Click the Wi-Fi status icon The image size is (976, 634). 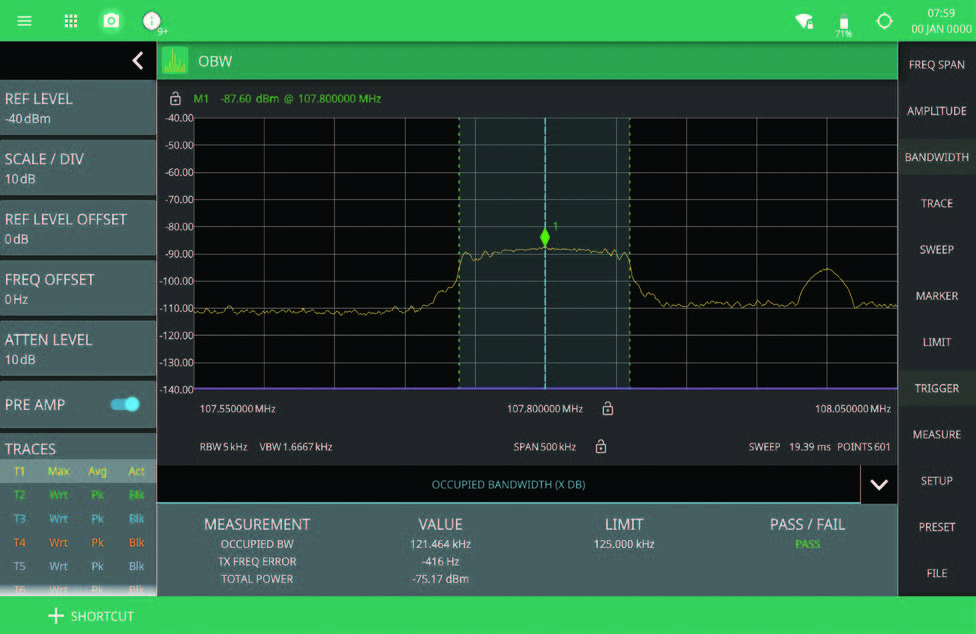click(803, 22)
